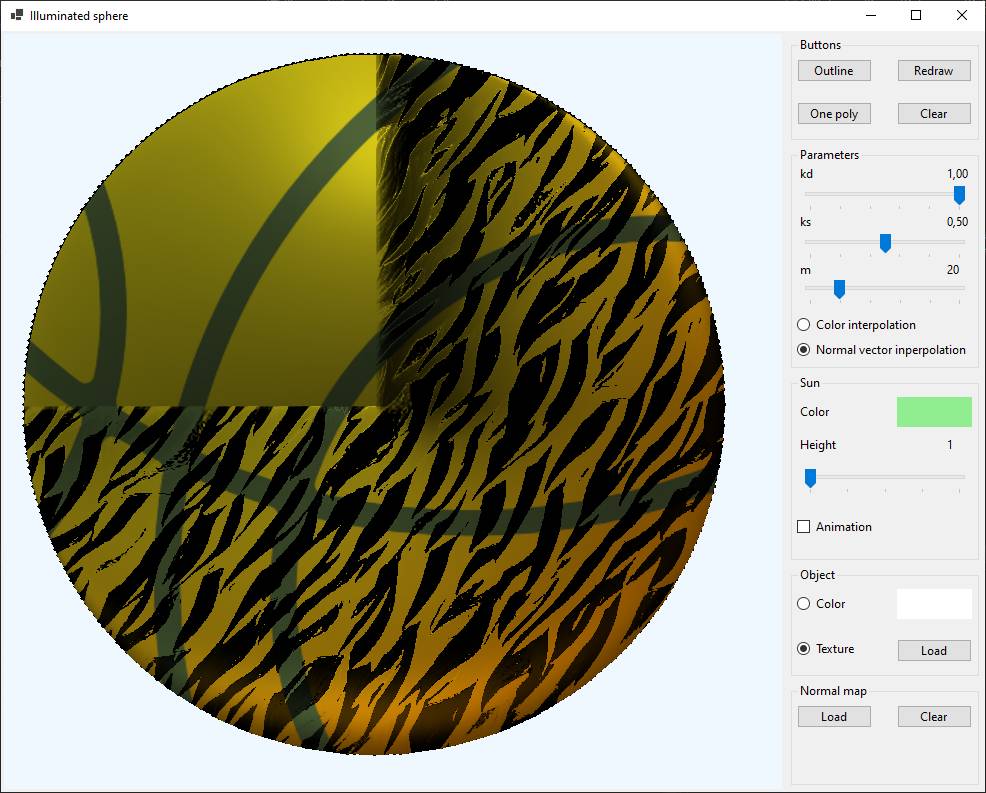
Task: Click the kd slider thumb
Action: [959, 195]
